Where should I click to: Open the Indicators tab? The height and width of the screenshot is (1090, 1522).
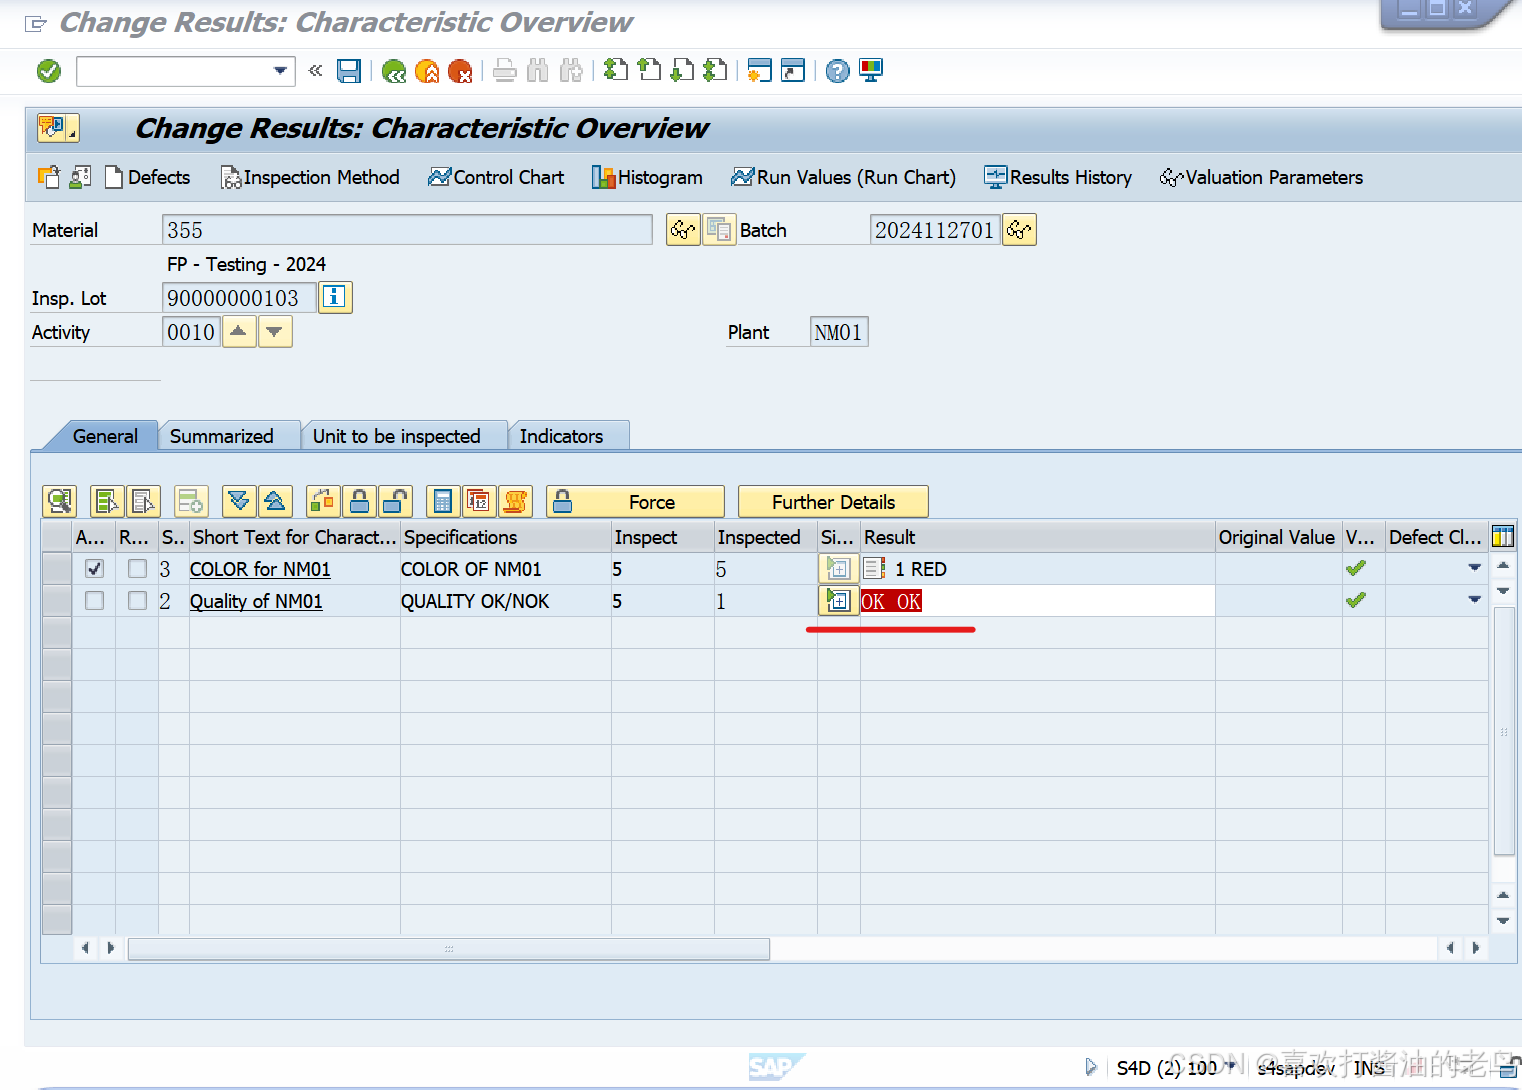pos(561,436)
